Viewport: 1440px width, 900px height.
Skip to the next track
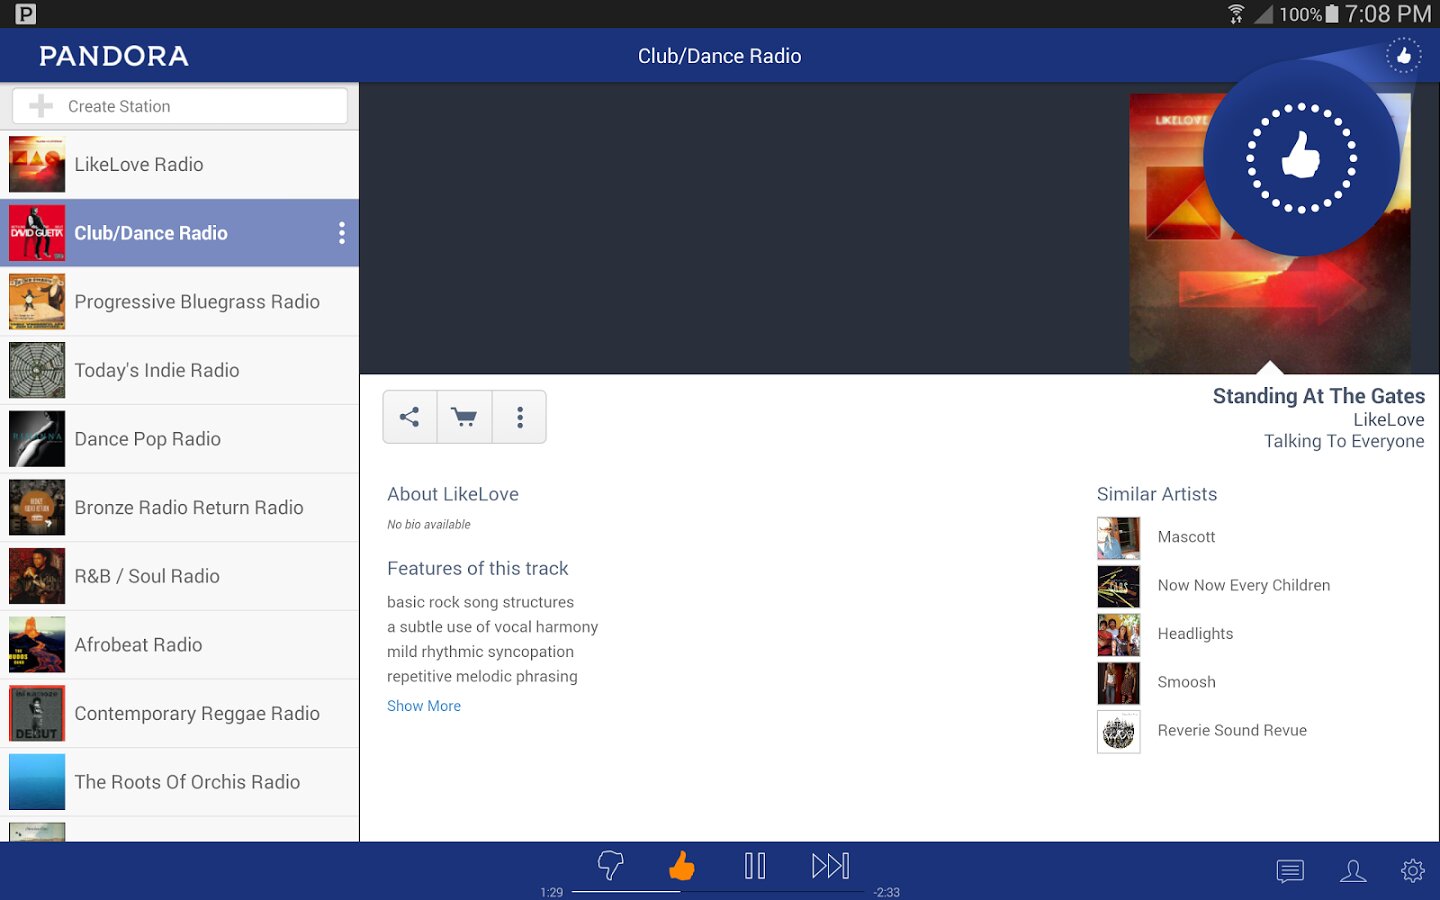[830, 865]
